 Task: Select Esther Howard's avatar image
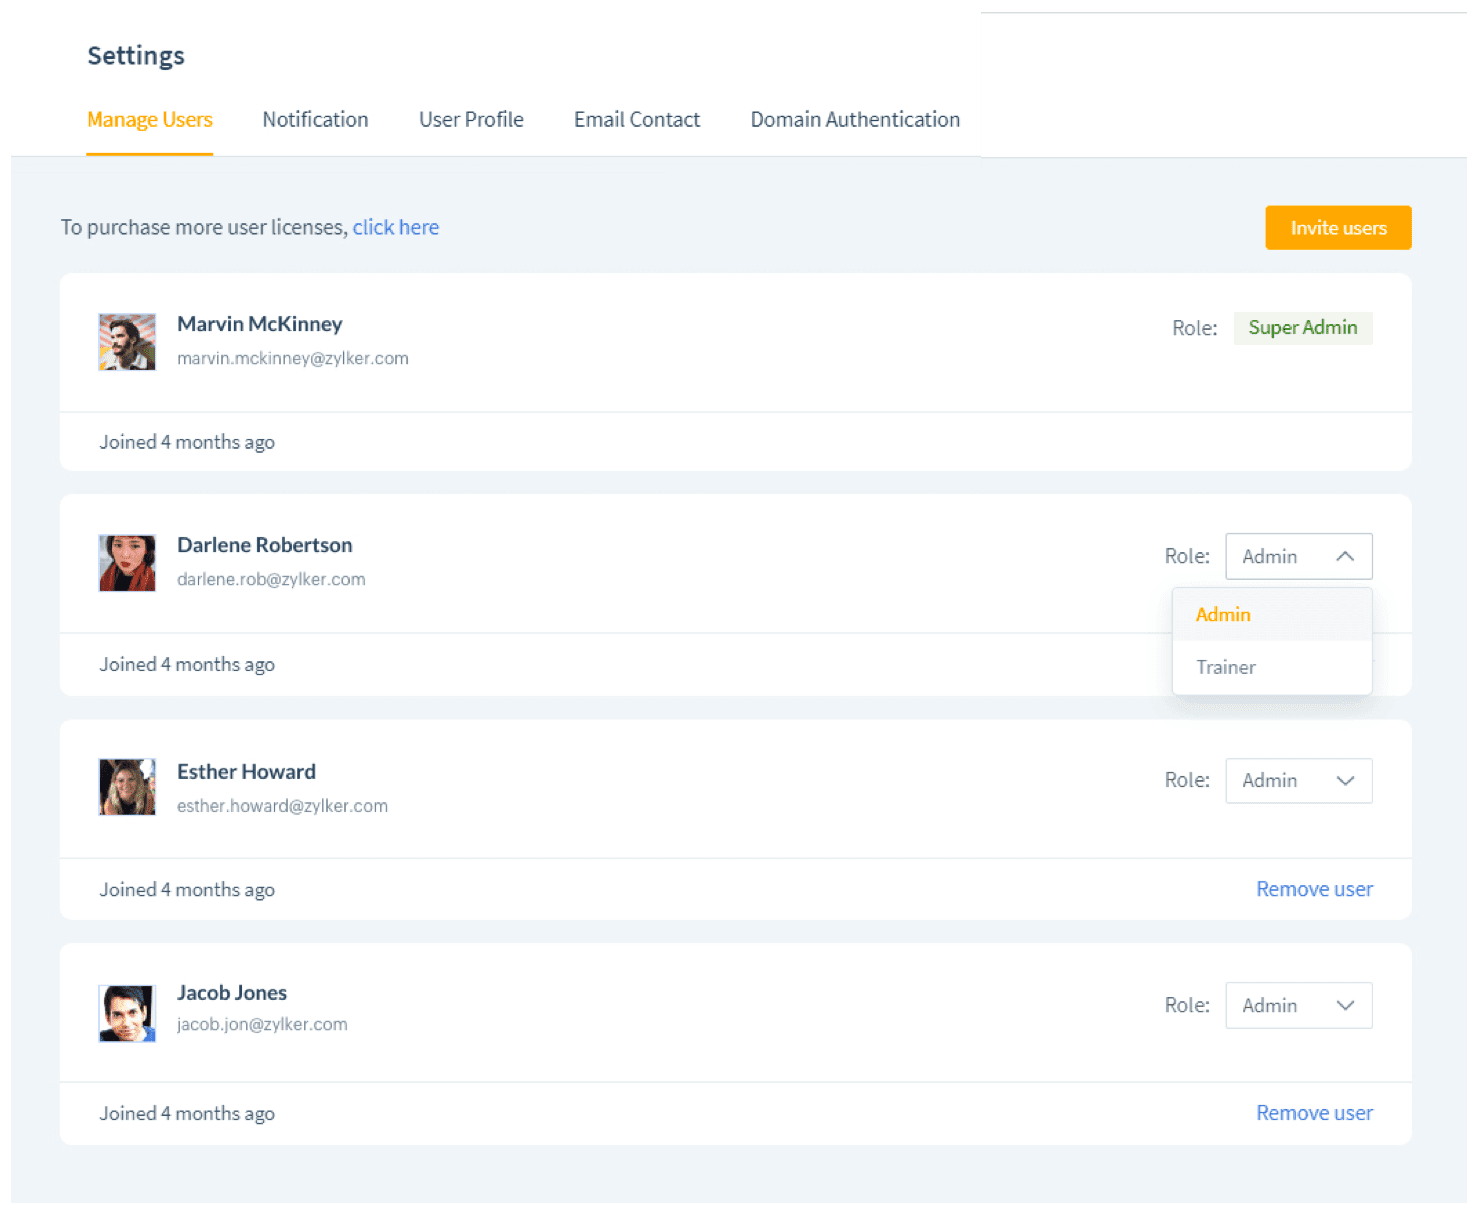point(127,787)
